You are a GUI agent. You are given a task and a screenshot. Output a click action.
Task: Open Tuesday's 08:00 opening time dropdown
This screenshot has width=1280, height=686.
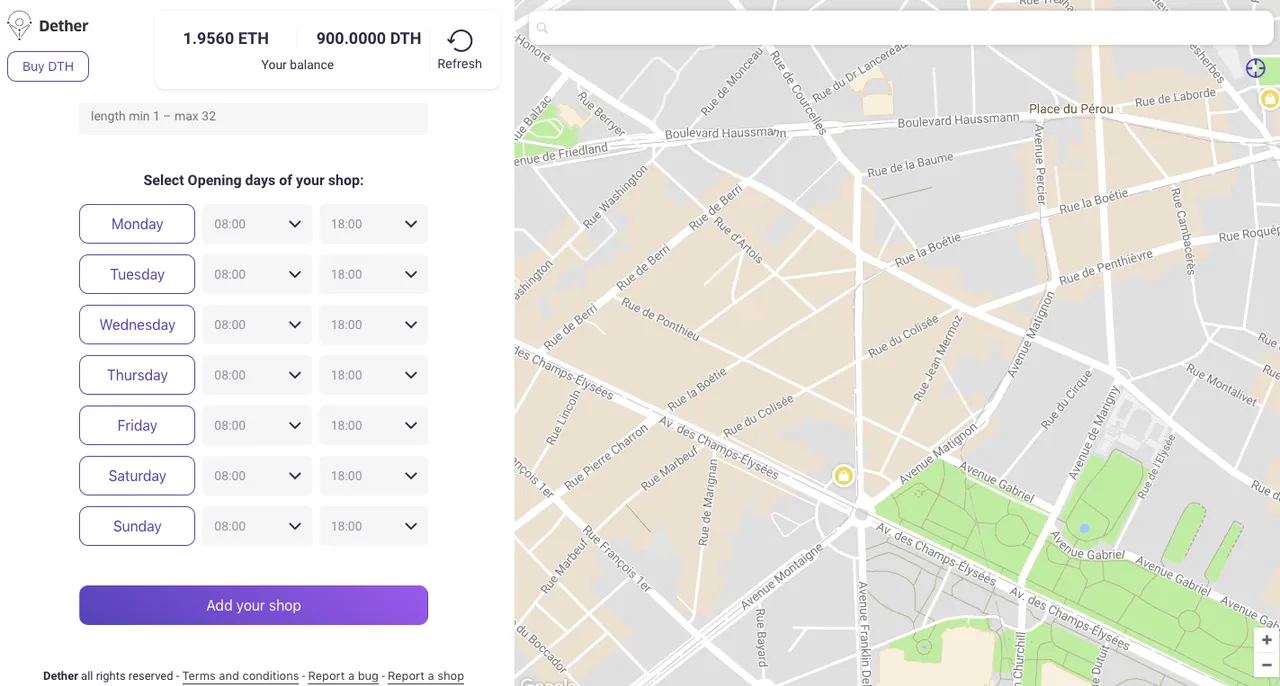pos(257,274)
